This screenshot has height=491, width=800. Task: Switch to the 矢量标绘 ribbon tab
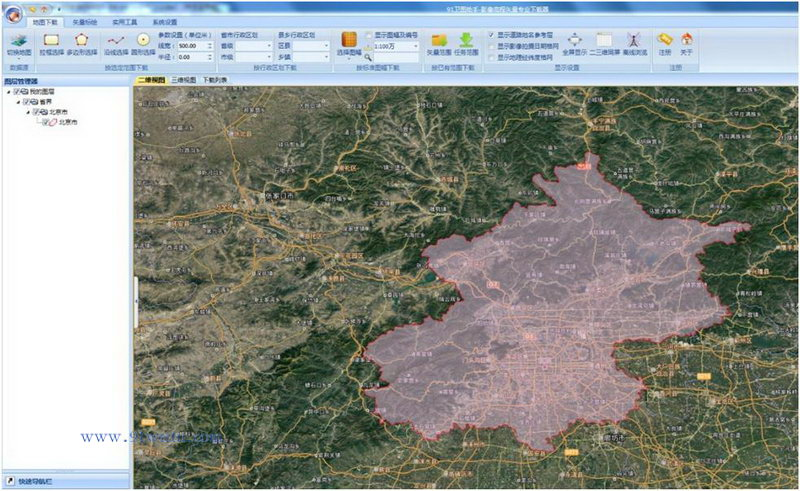(85, 22)
